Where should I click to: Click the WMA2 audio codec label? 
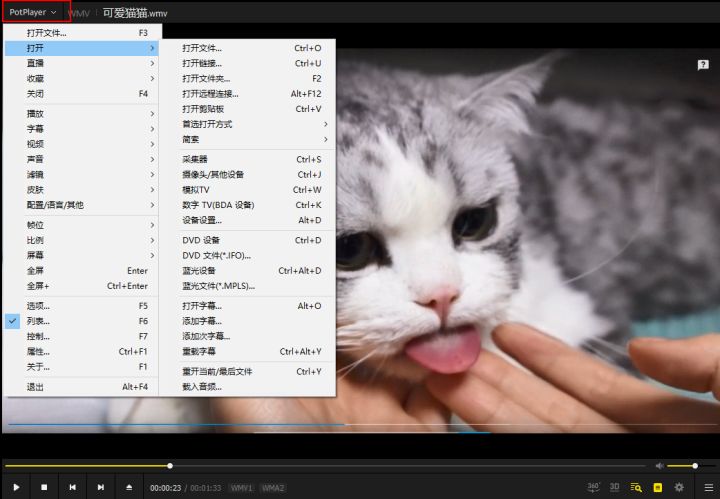[273, 488]
